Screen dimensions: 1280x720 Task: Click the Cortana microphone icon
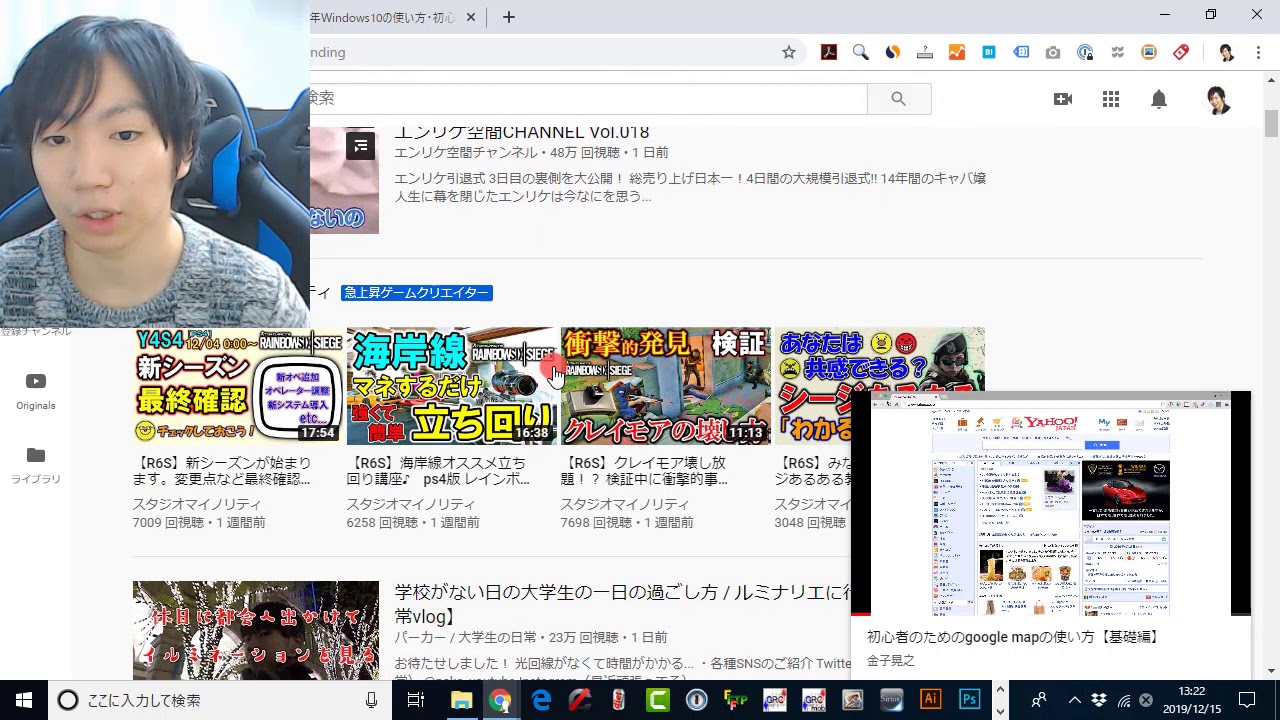click(x=371, y=700)
